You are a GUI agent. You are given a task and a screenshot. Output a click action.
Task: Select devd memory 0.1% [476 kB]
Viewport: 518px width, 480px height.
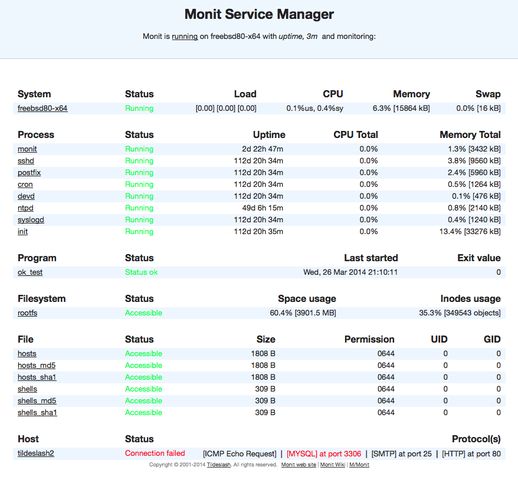click(476, 196)
